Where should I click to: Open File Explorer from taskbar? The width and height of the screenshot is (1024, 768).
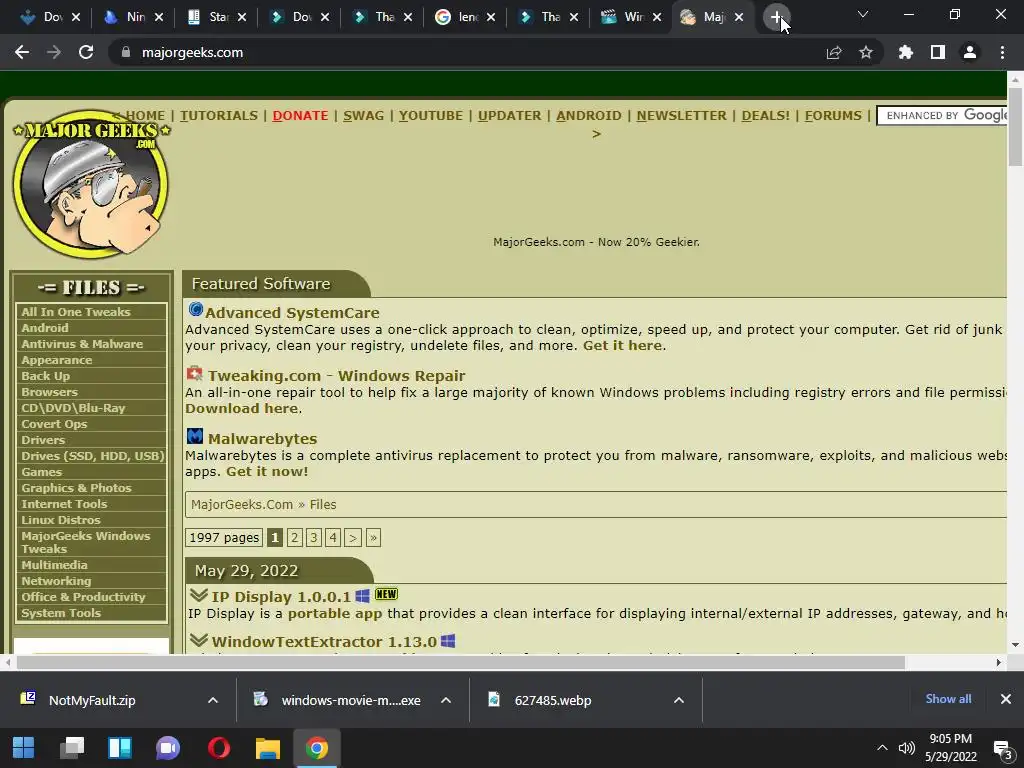pos(268,748)
